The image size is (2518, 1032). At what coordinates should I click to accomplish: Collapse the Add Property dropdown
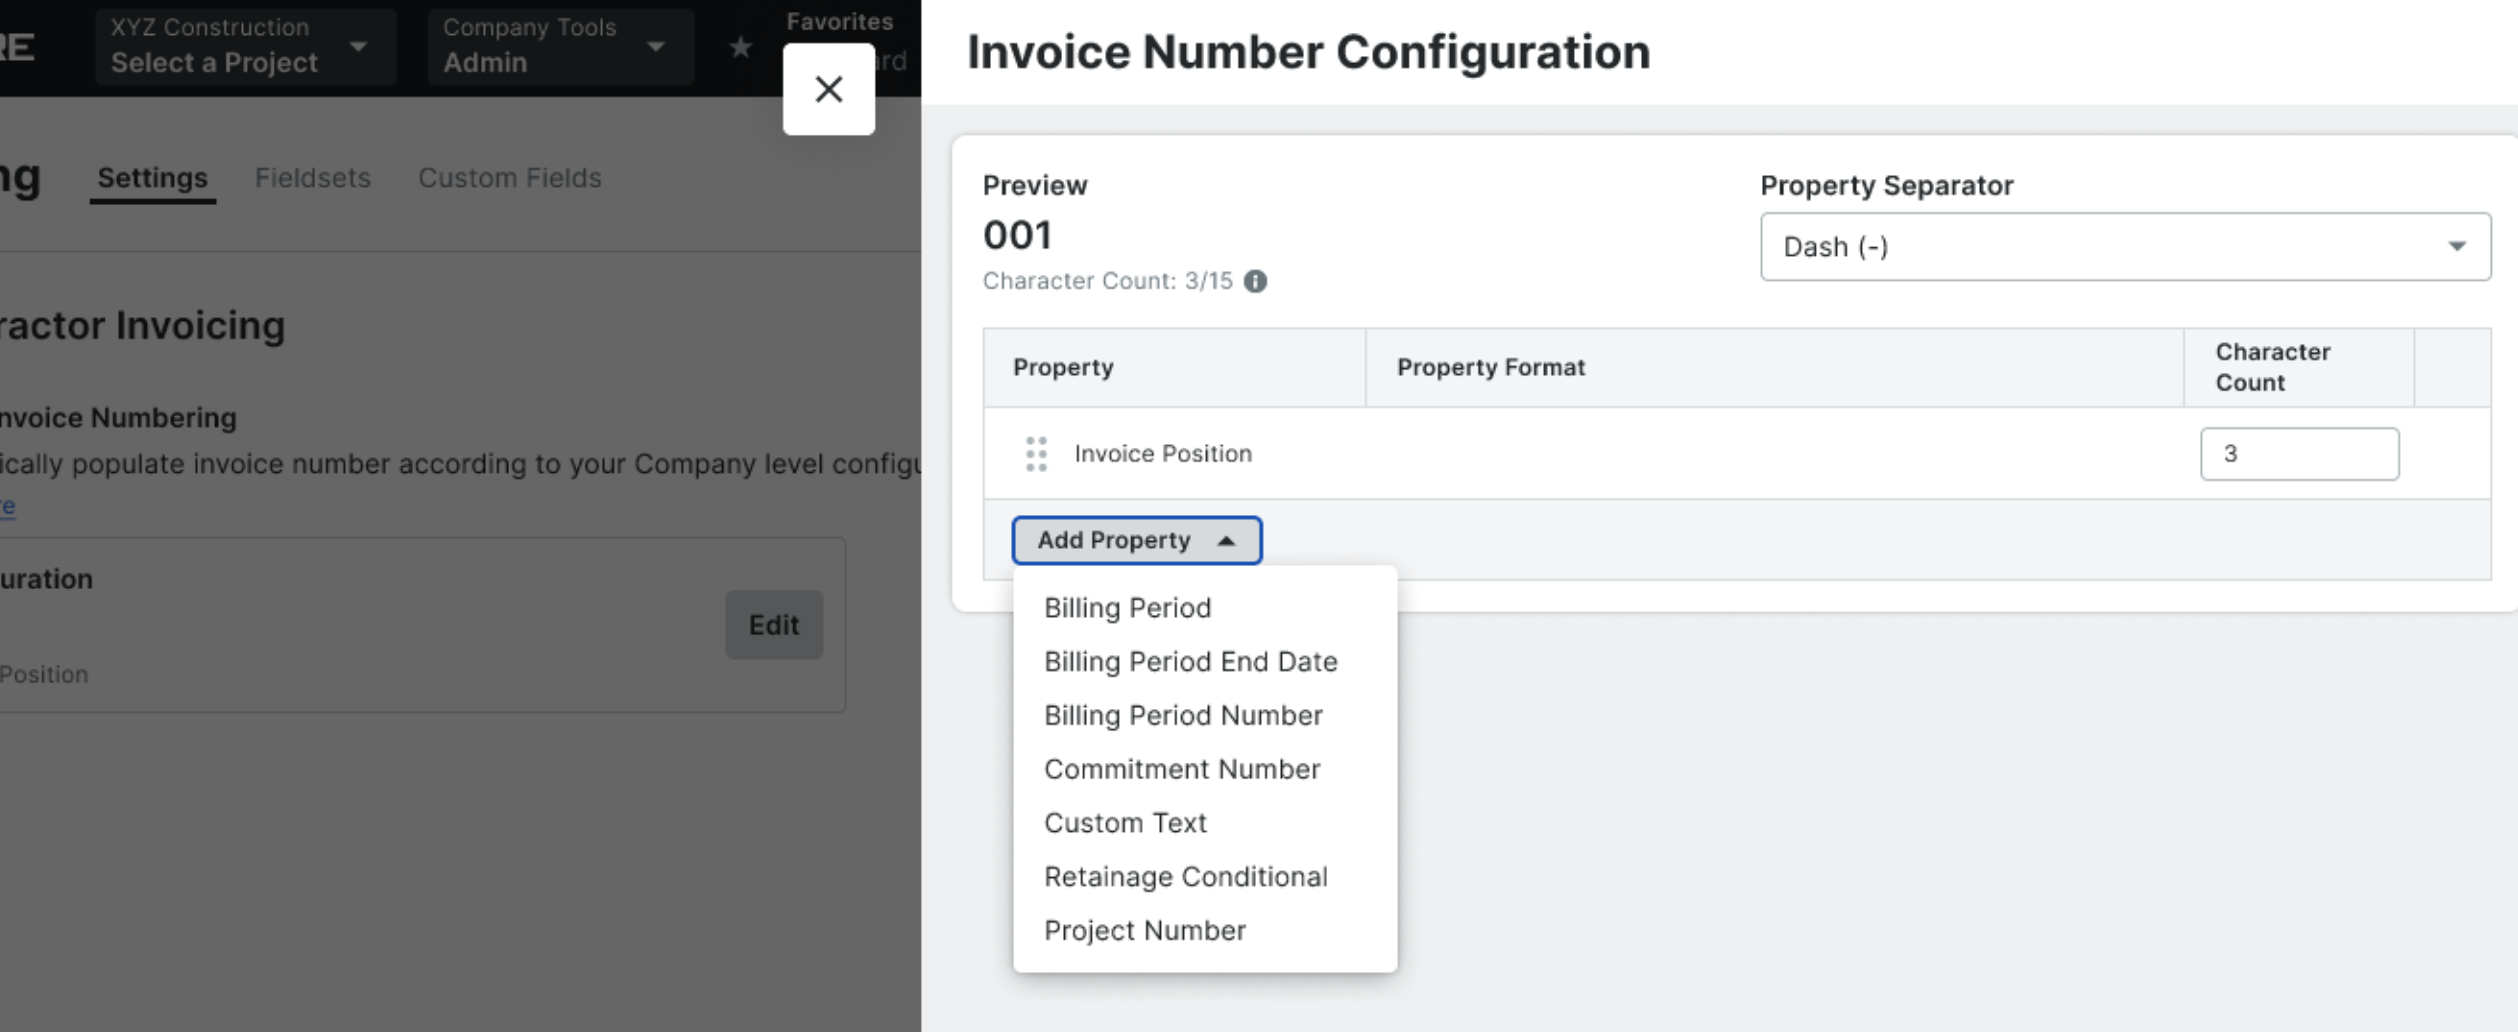pyautogui.click(x=1136, y=541)
